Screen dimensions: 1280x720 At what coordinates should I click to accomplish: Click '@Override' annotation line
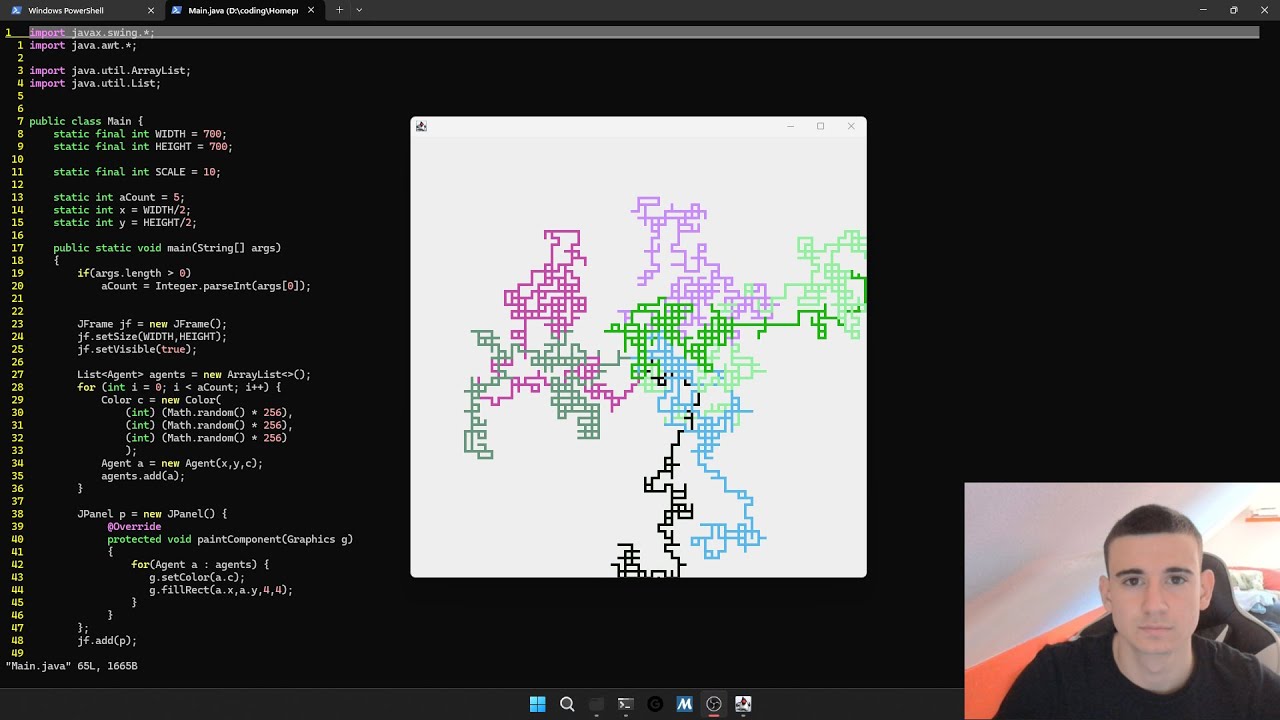click(134, 526)
